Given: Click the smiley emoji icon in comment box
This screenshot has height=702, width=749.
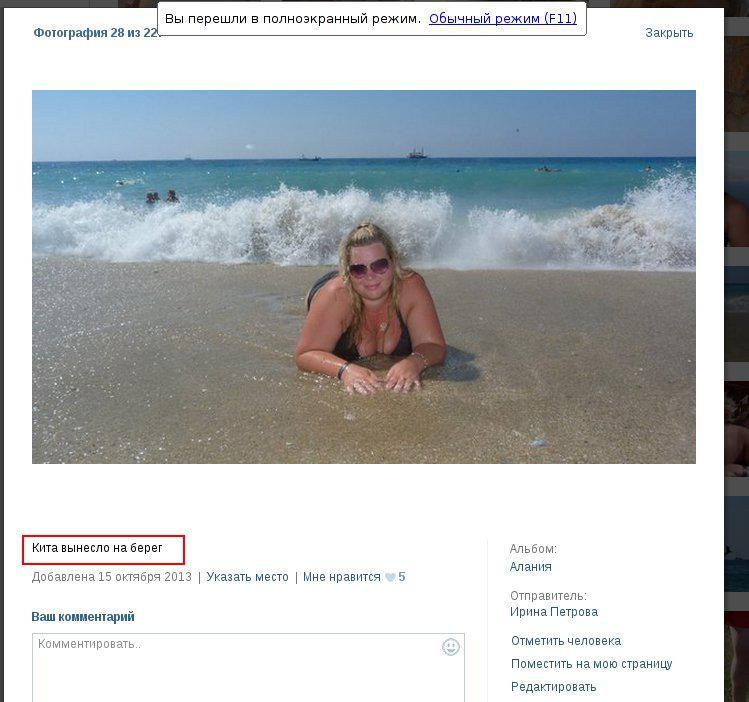Looking at the screenshot, I should pyautogui.click(x=450, y=647).
